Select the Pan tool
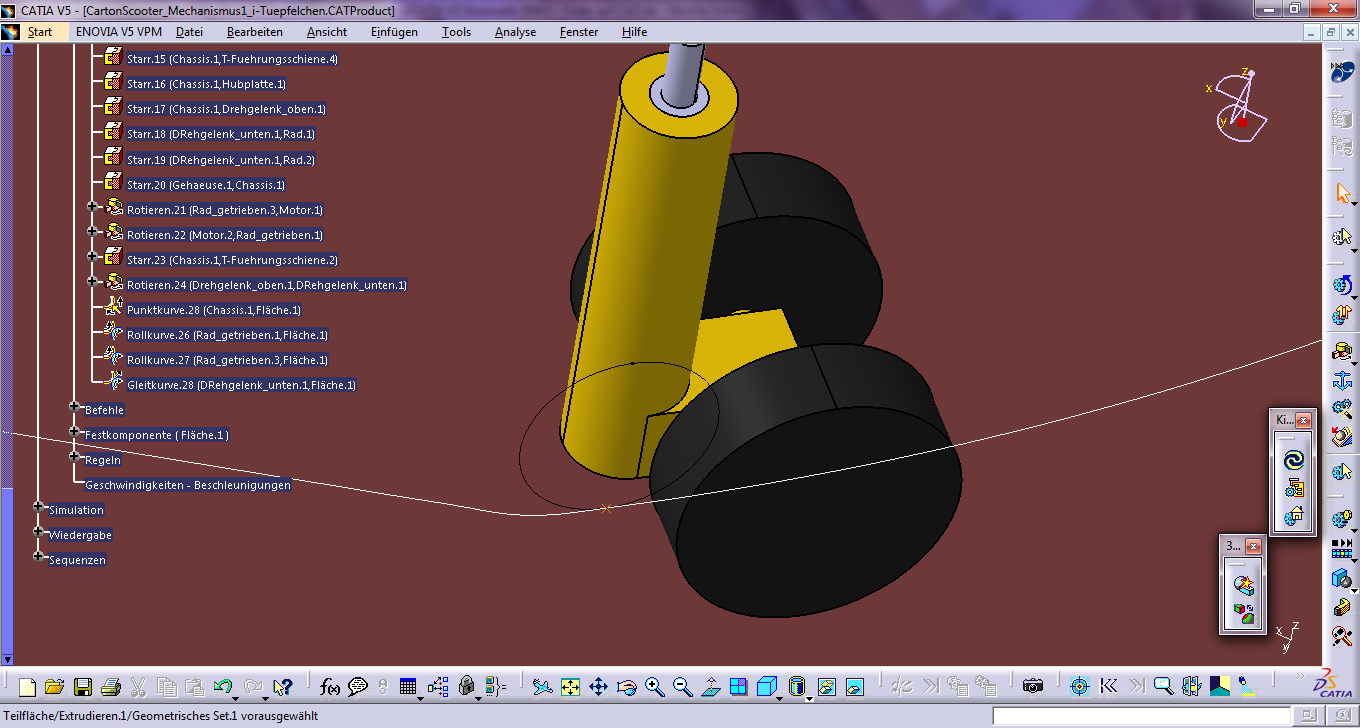 (598, 687)
